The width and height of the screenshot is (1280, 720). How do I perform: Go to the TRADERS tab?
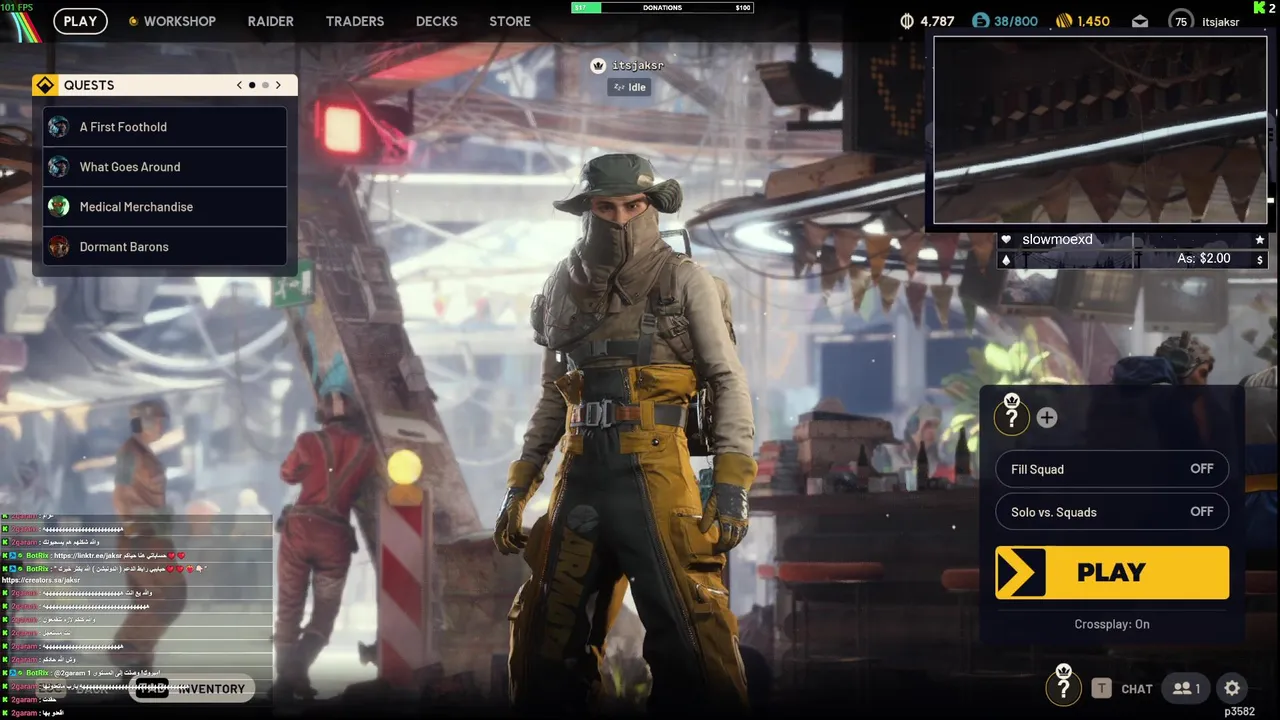pyautogui.click(x=355, y=21)
